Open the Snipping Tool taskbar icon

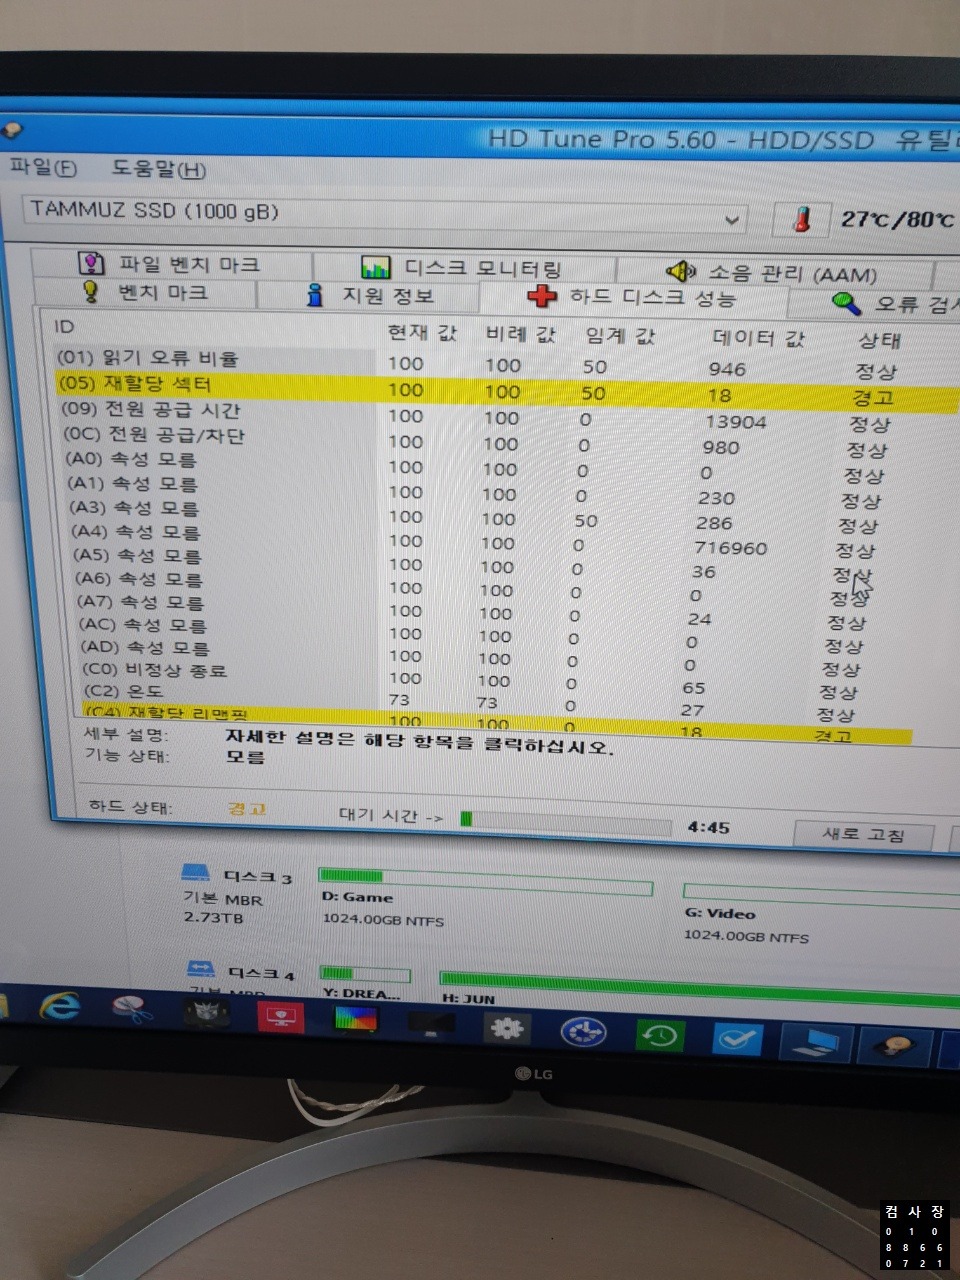132,1010
